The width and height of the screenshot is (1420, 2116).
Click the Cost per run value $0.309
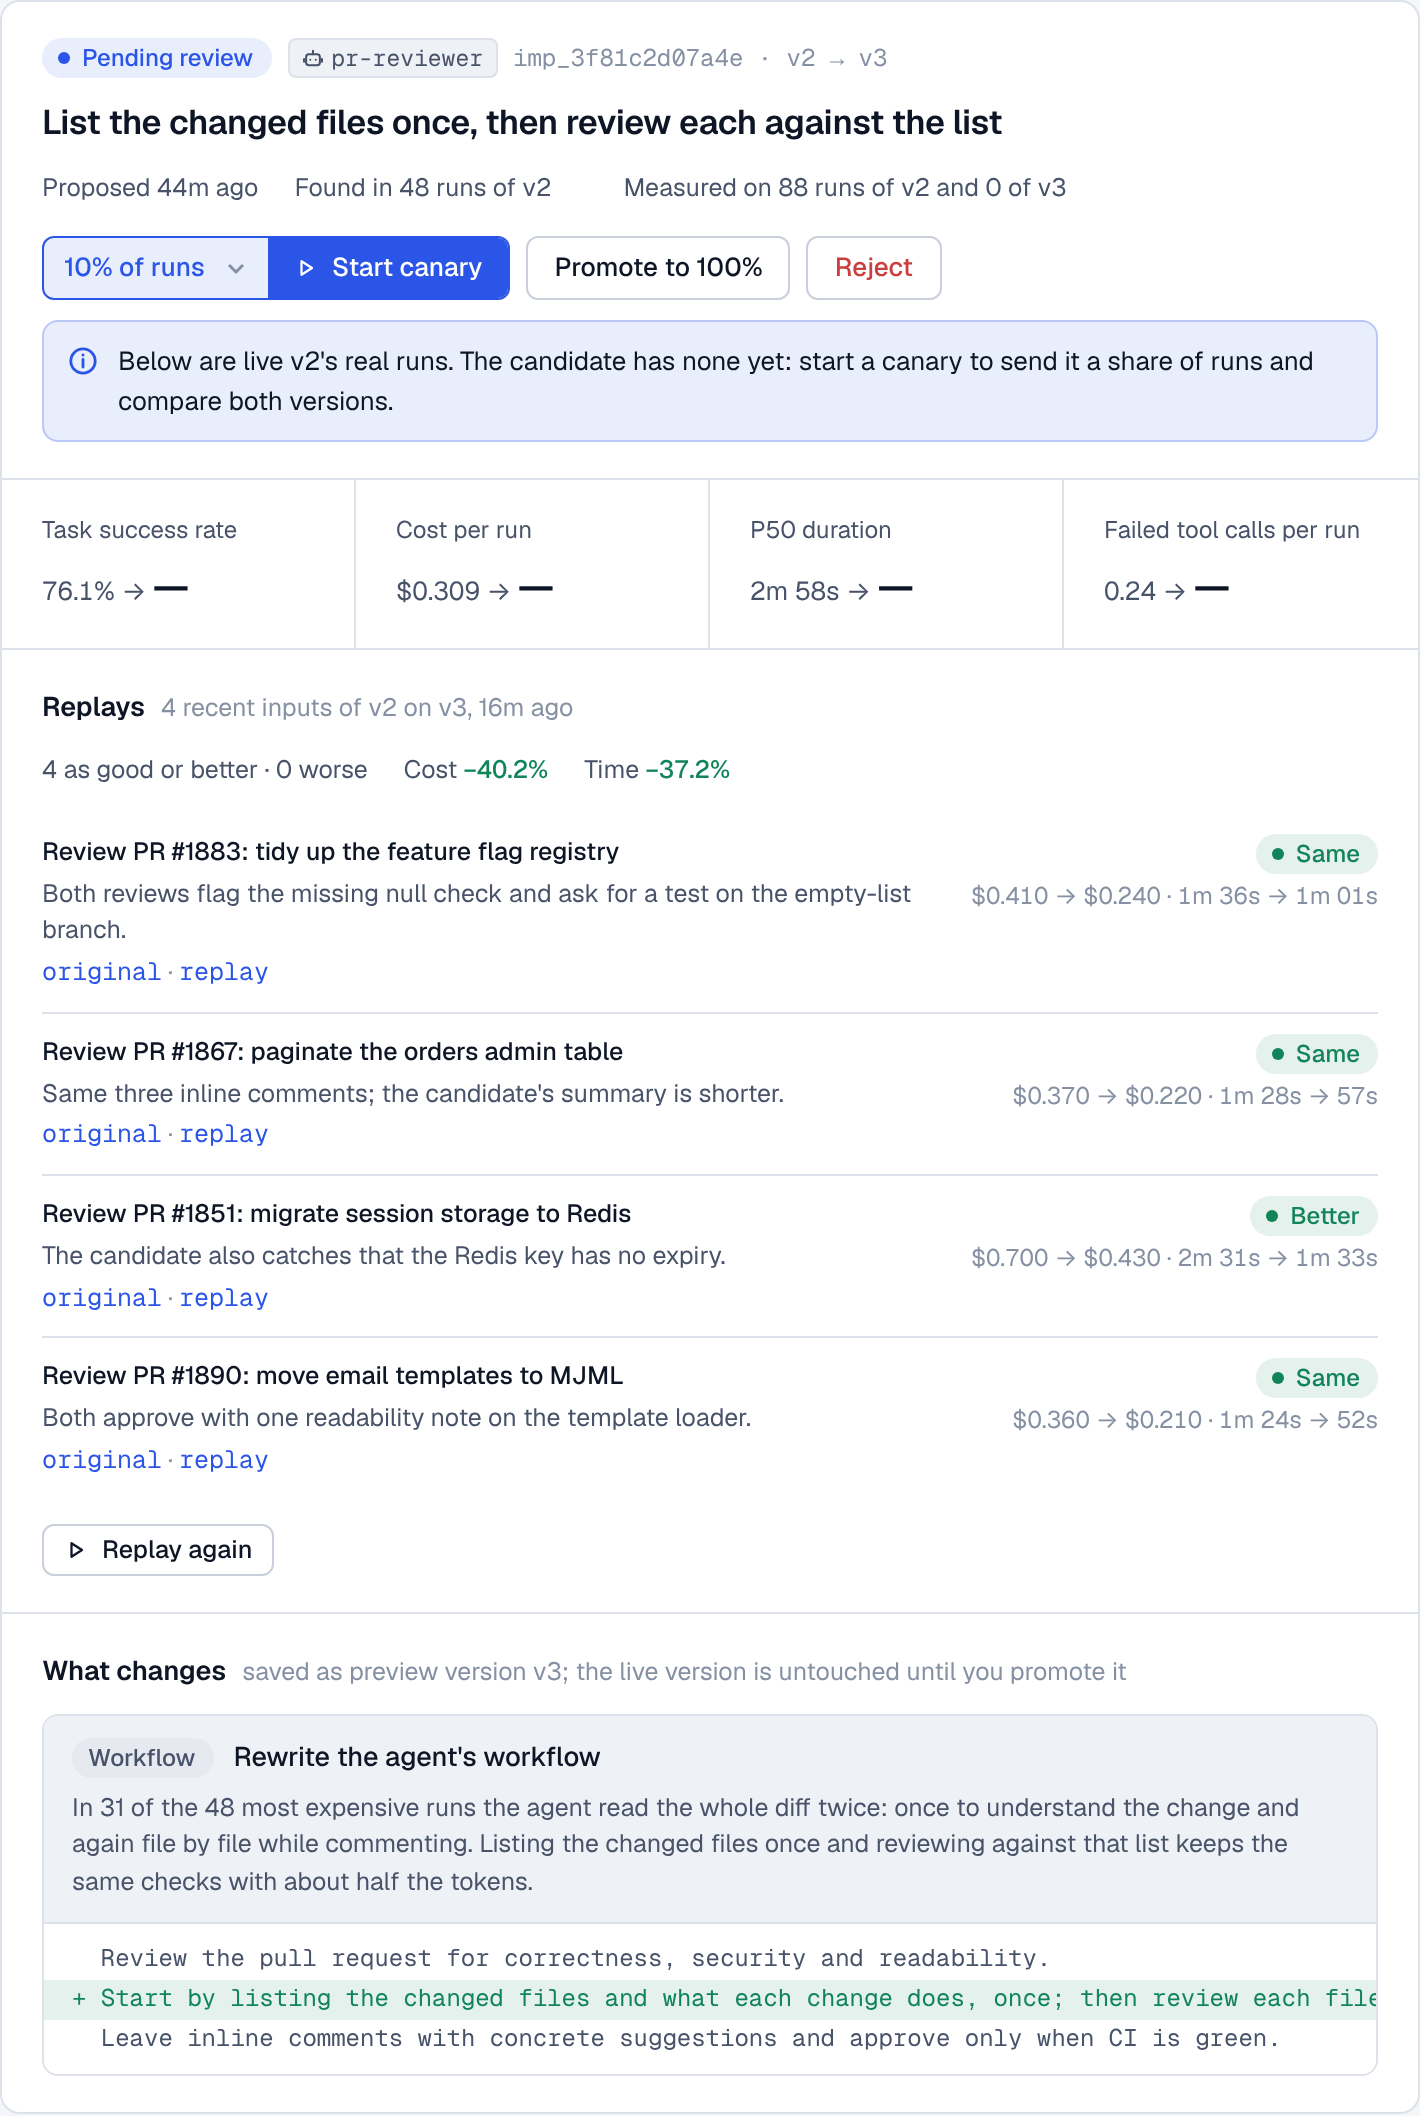[x=438, y=591]
